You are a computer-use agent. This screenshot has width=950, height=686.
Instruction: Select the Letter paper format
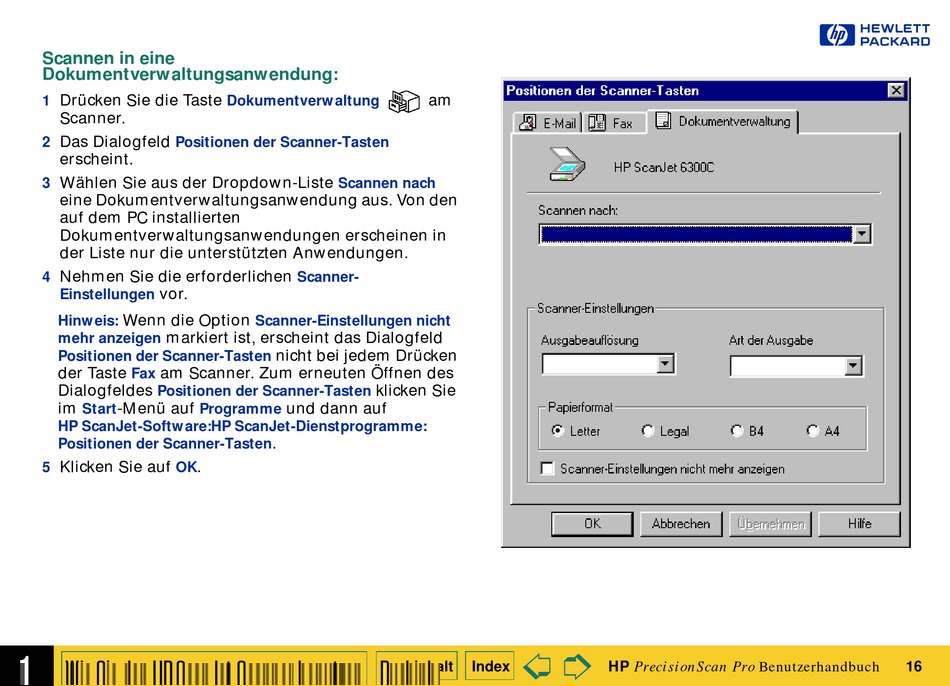click(557, 431)
